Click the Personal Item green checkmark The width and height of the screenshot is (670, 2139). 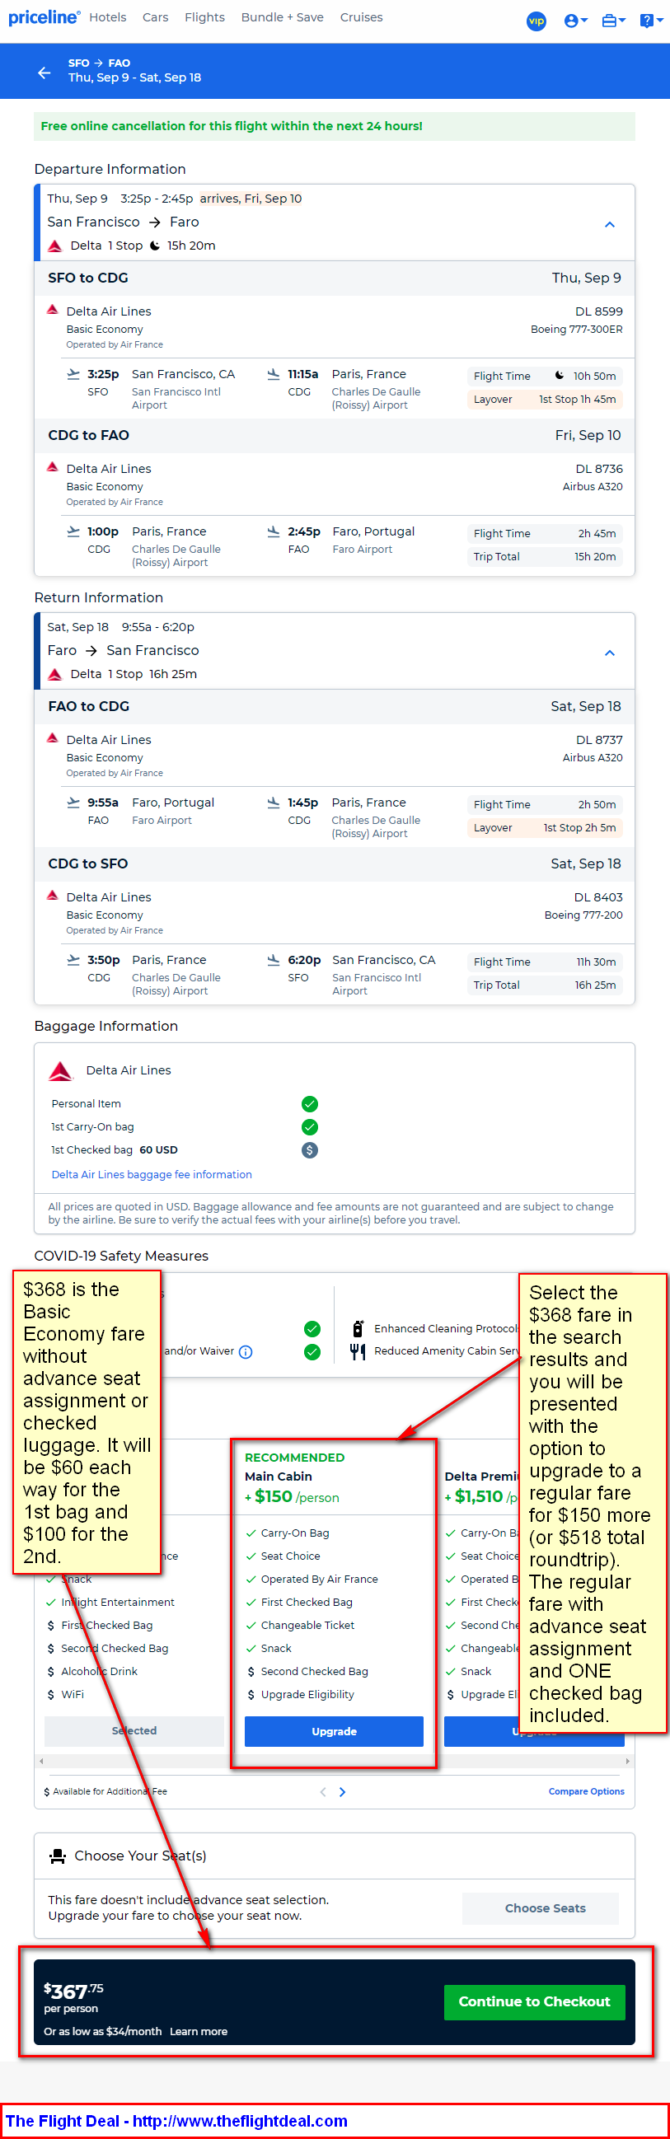[x=310, y=1104]
